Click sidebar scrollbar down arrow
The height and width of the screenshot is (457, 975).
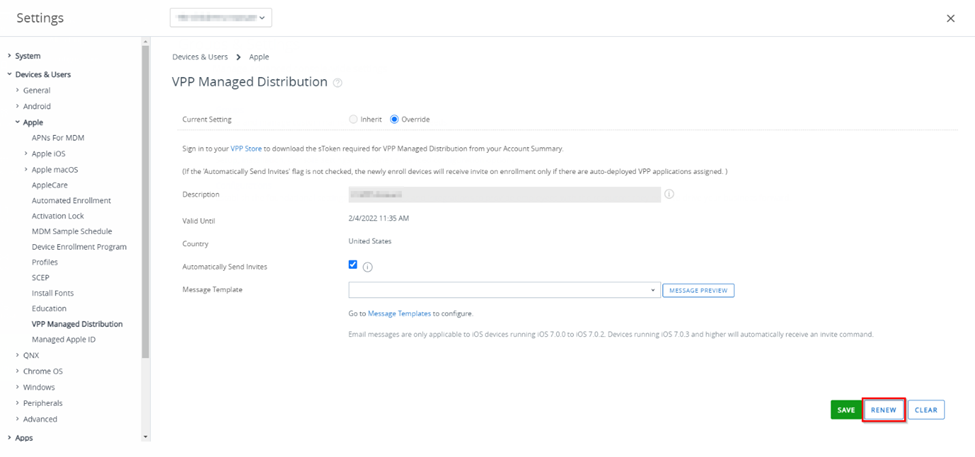click(146, 437)
